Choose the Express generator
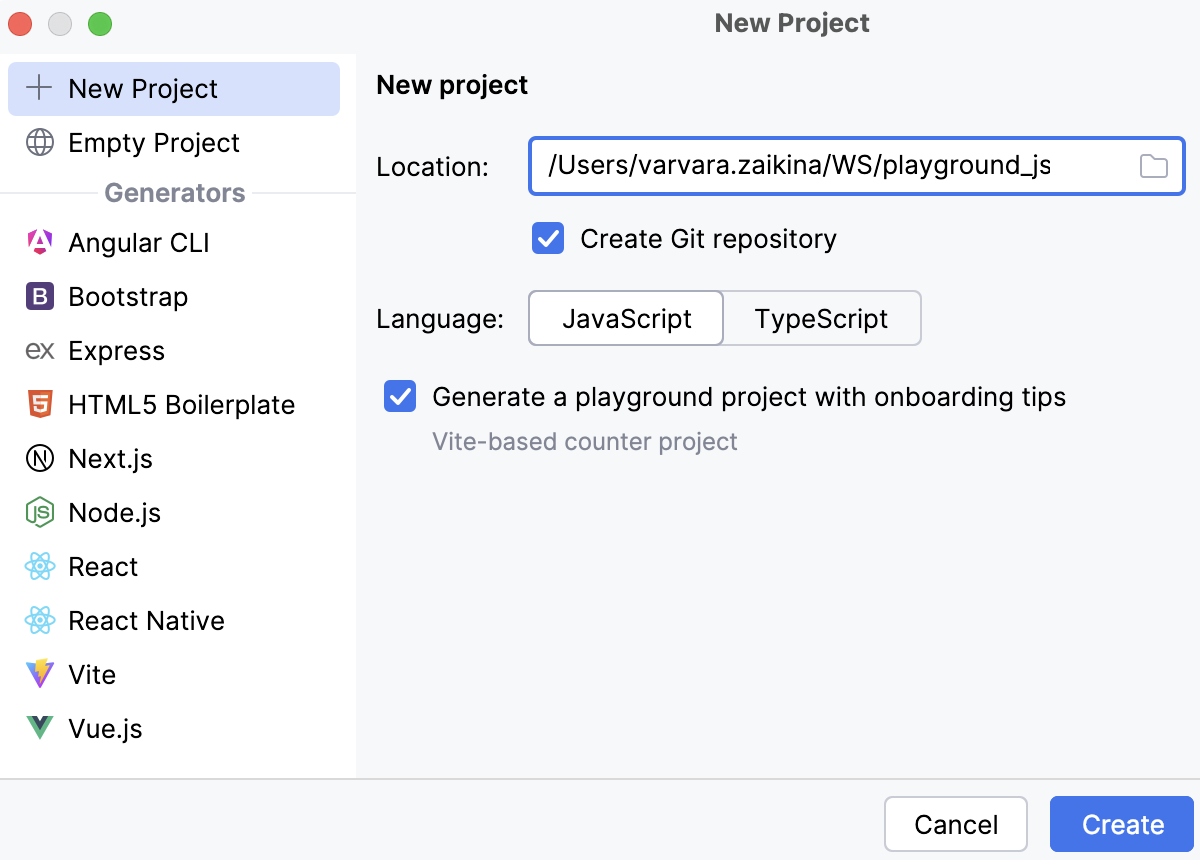 pos(116,350)
